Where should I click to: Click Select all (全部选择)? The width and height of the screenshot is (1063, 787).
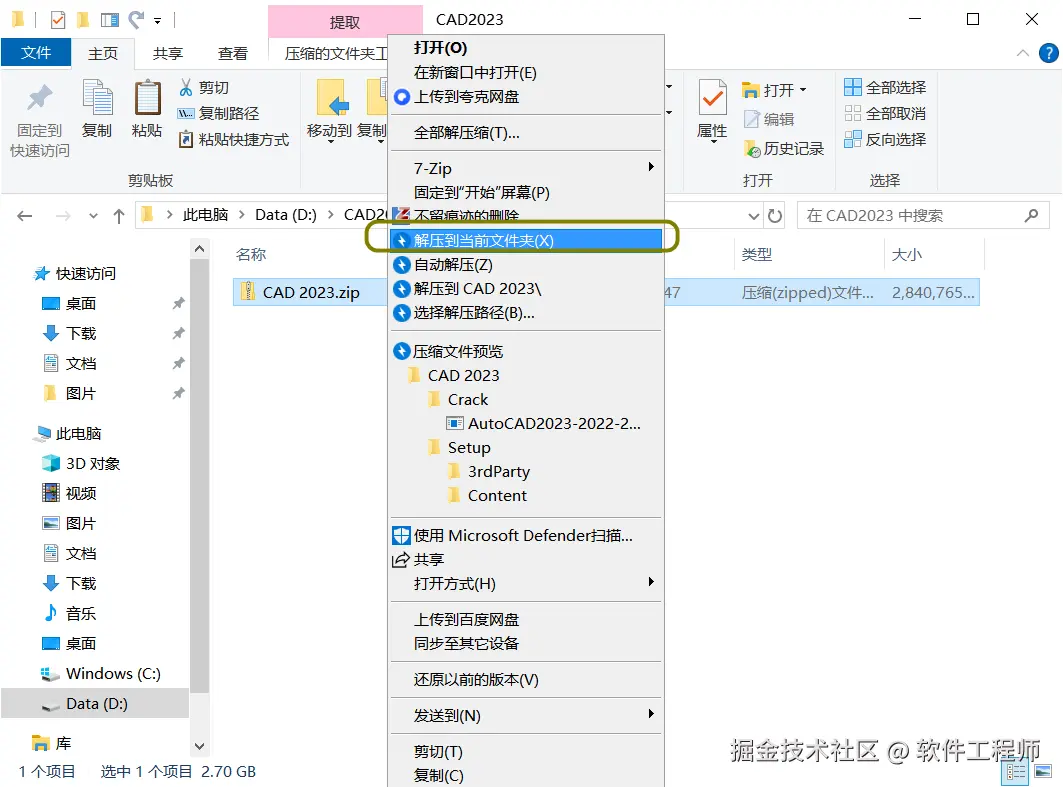(x=885, y=87)
